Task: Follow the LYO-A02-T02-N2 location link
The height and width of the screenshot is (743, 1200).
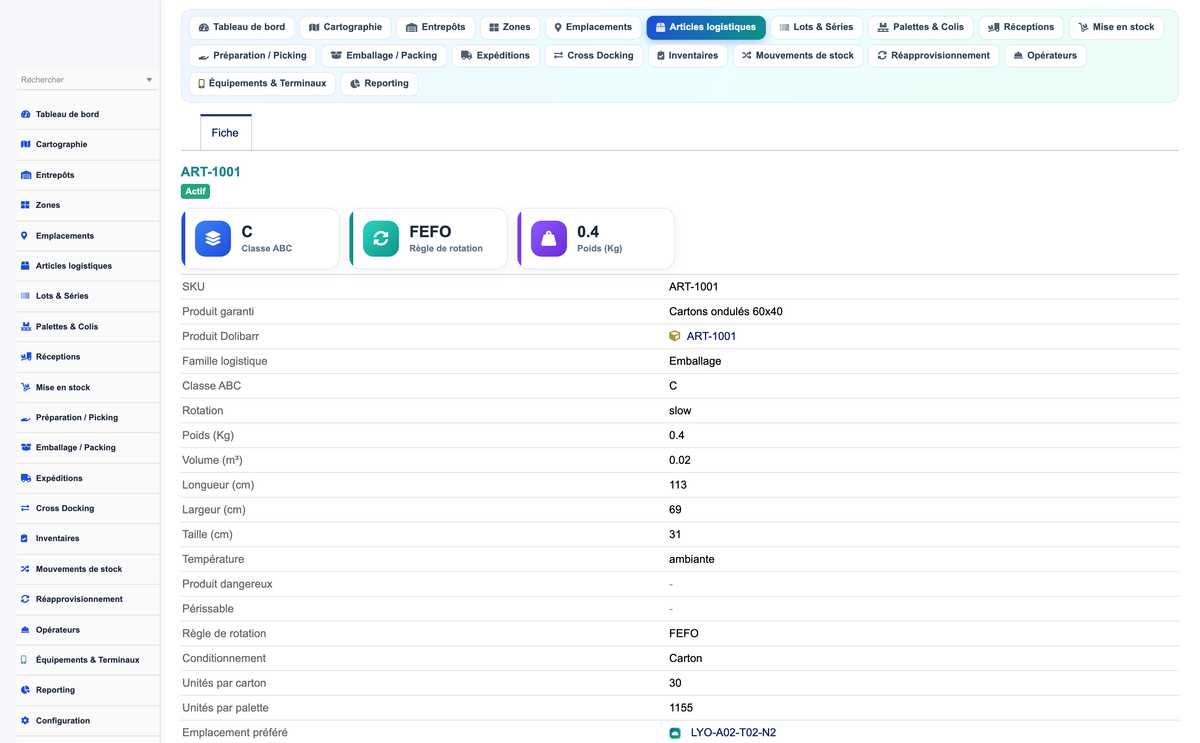Action: pos(733,733)
